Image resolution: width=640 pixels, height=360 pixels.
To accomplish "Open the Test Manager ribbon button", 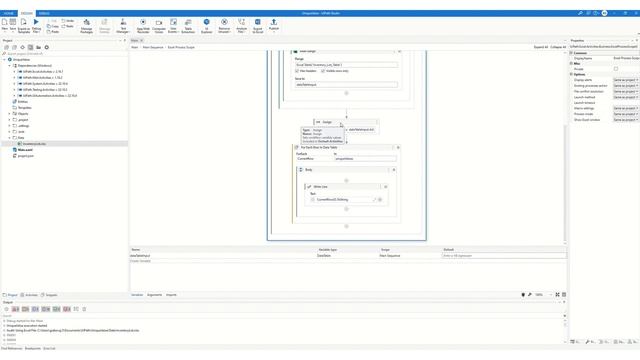I will tap(123, 26).
